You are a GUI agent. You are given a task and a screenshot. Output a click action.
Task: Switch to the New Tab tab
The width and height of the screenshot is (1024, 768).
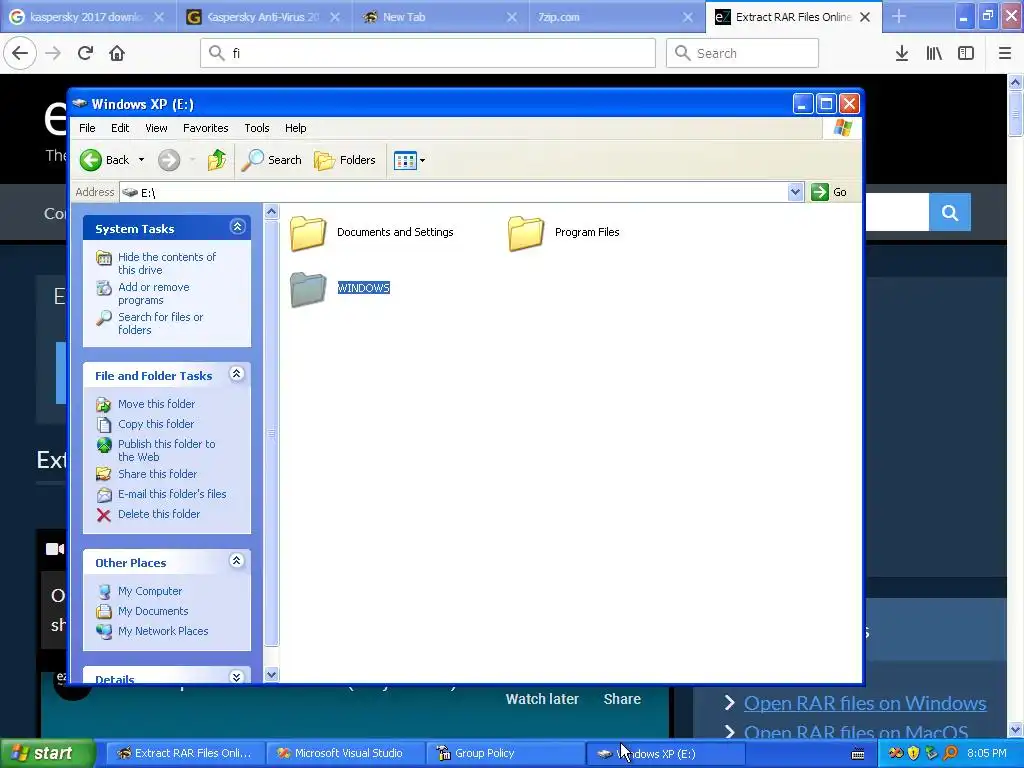440,17
